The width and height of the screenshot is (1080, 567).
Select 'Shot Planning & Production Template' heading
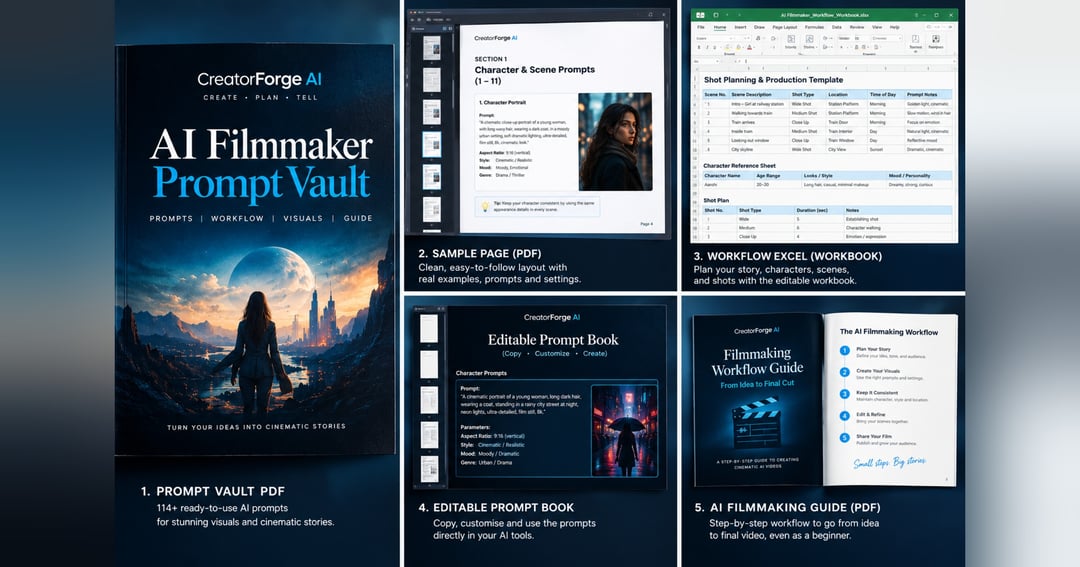(x=773, y=80)
